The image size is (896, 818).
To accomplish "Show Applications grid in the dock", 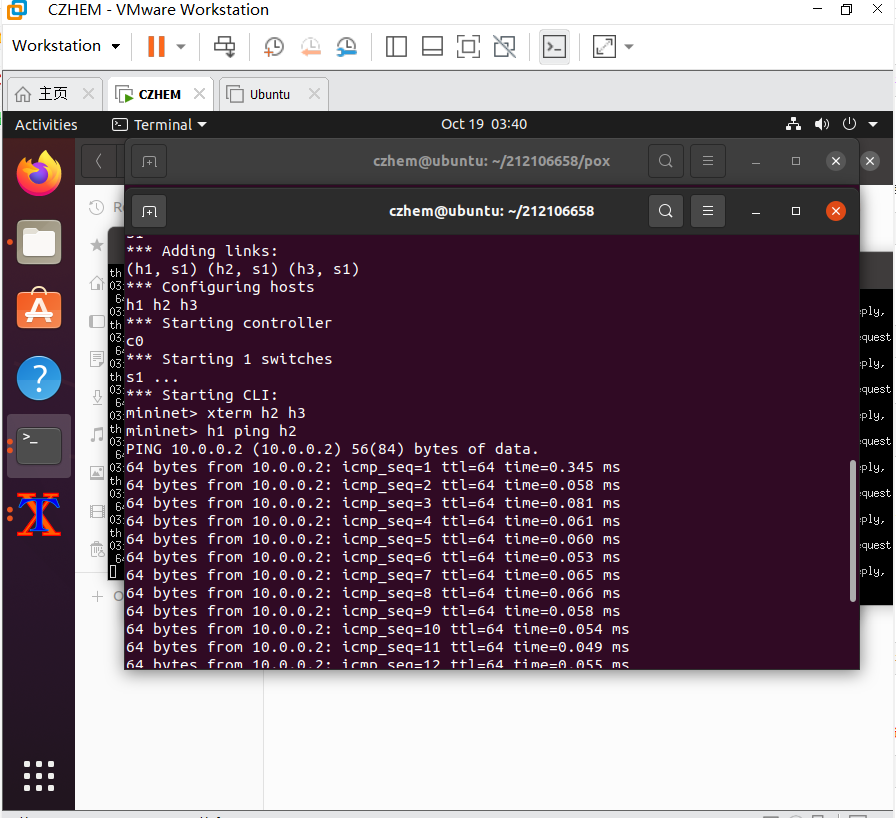I will 39,776.
